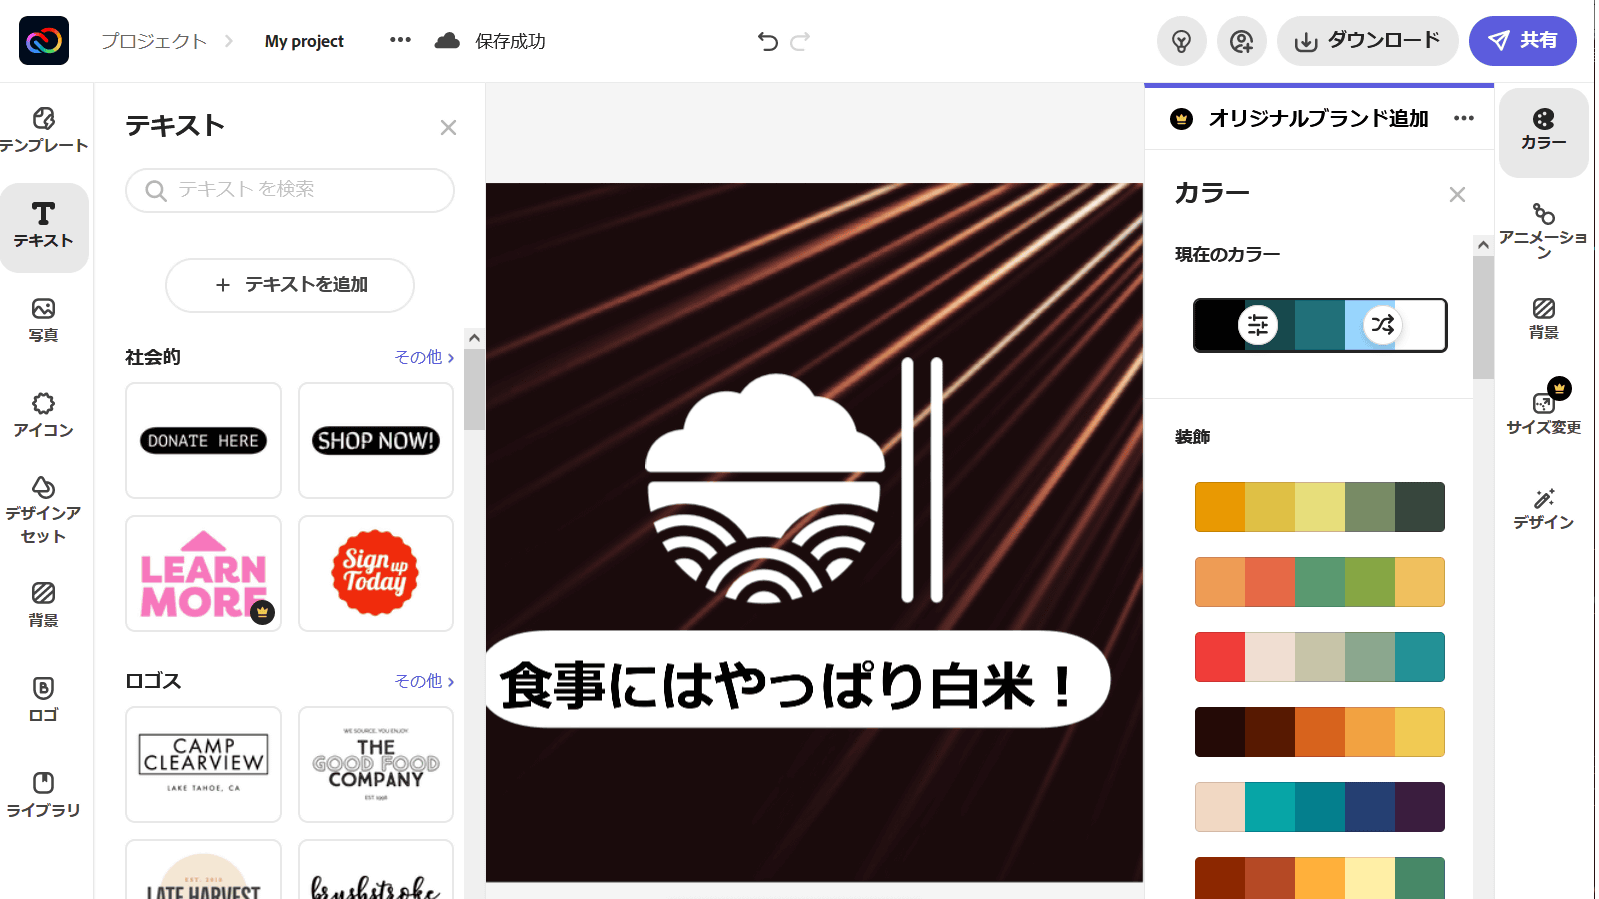
Task: Choose the DONATE HERE text template
Action: tap(203, 440)
